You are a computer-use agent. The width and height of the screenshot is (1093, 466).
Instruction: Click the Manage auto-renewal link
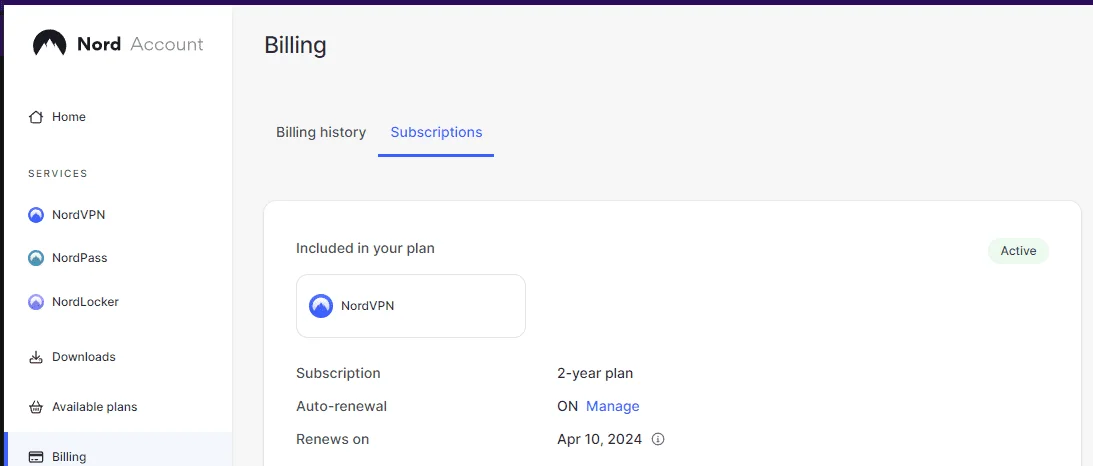pyautogui.click(x=612, y=406)
